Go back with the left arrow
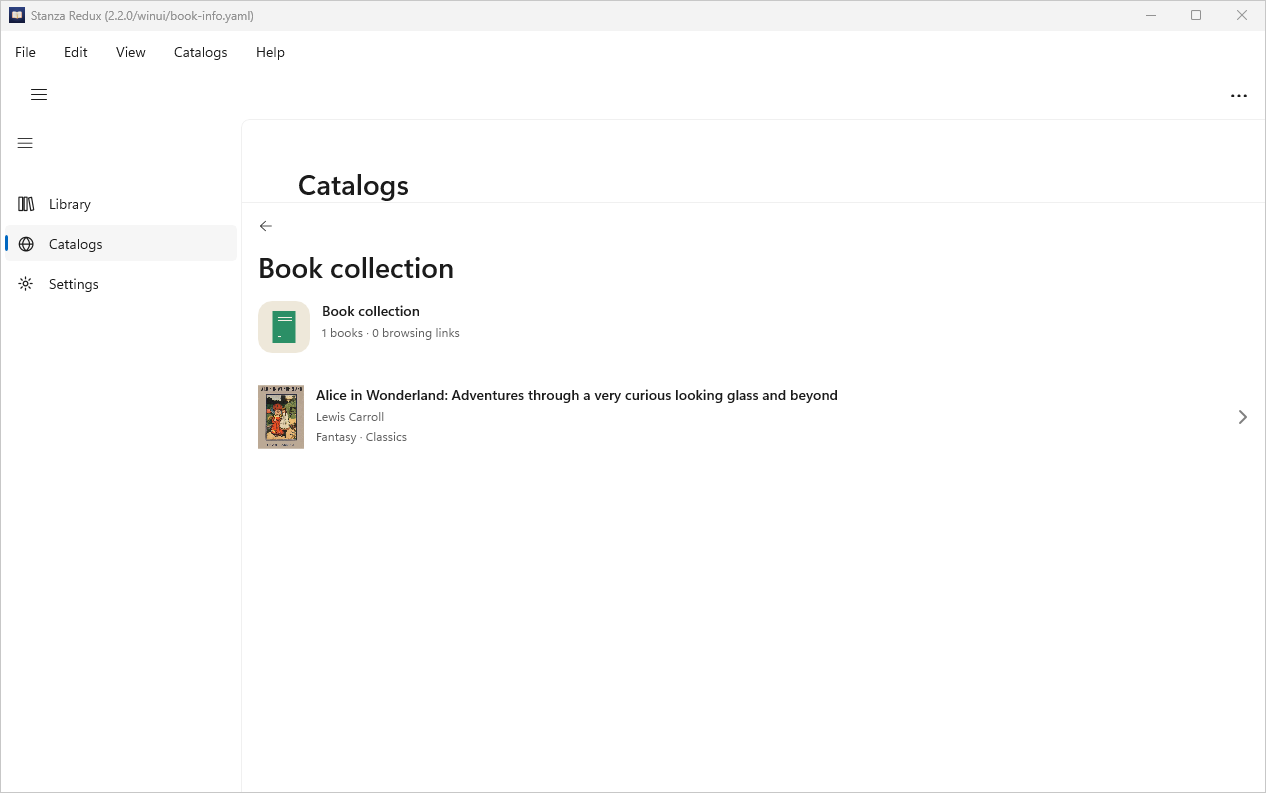1266x793 pixels. (x=265, y=226)
